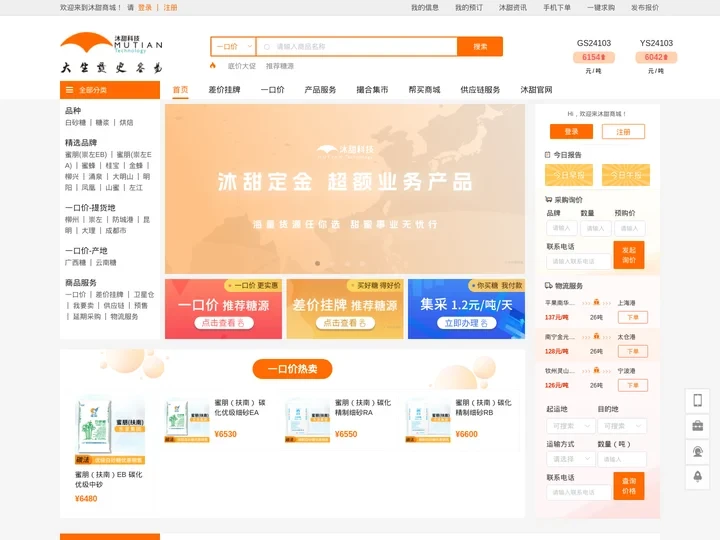Image resolution: width=720 pixels, height=540 pixels.
Task: Focus the 数量(吨) tonnage input field
Action: (x=622, y=459)
